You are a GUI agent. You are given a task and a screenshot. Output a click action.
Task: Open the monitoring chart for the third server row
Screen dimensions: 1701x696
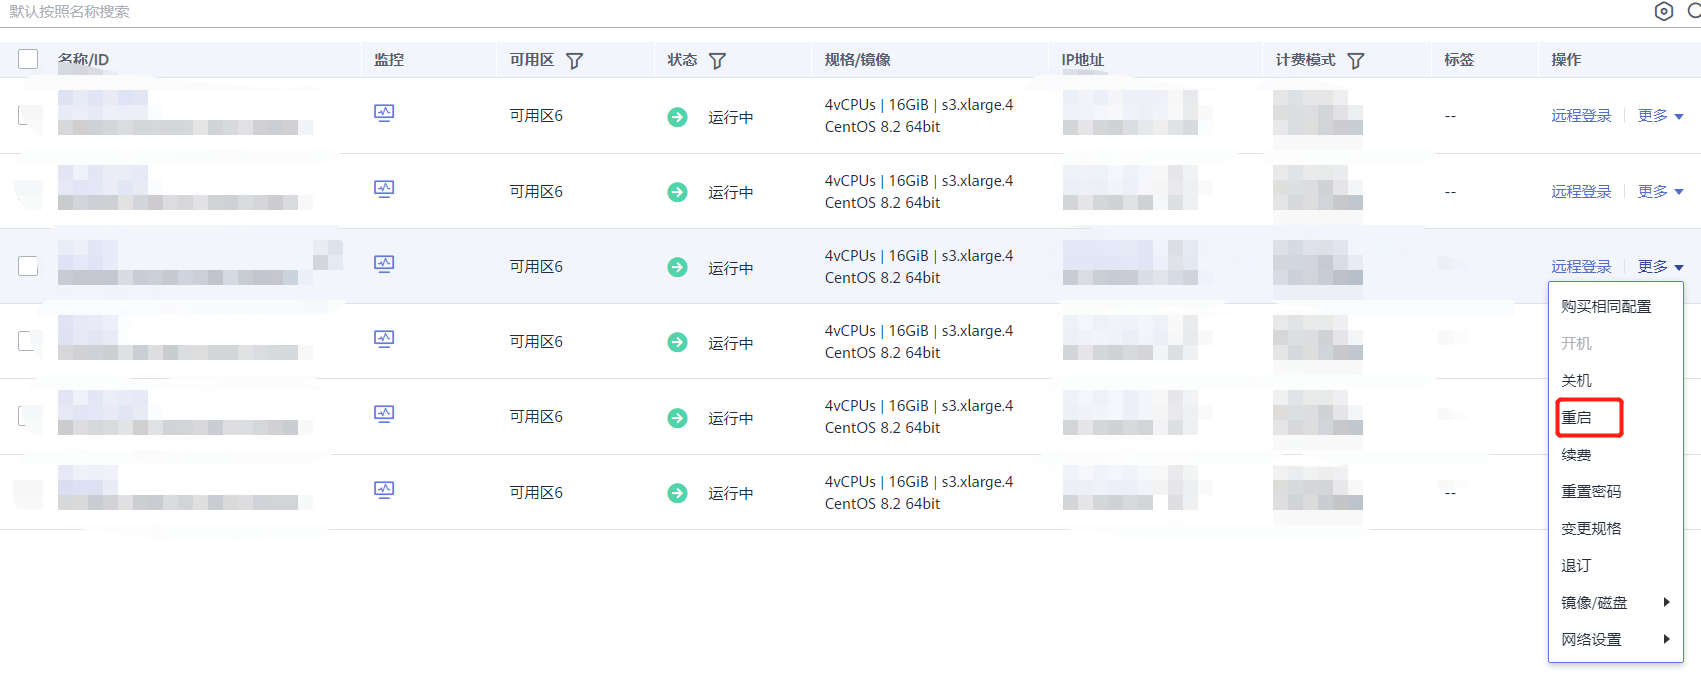click(x=384, y=264)
